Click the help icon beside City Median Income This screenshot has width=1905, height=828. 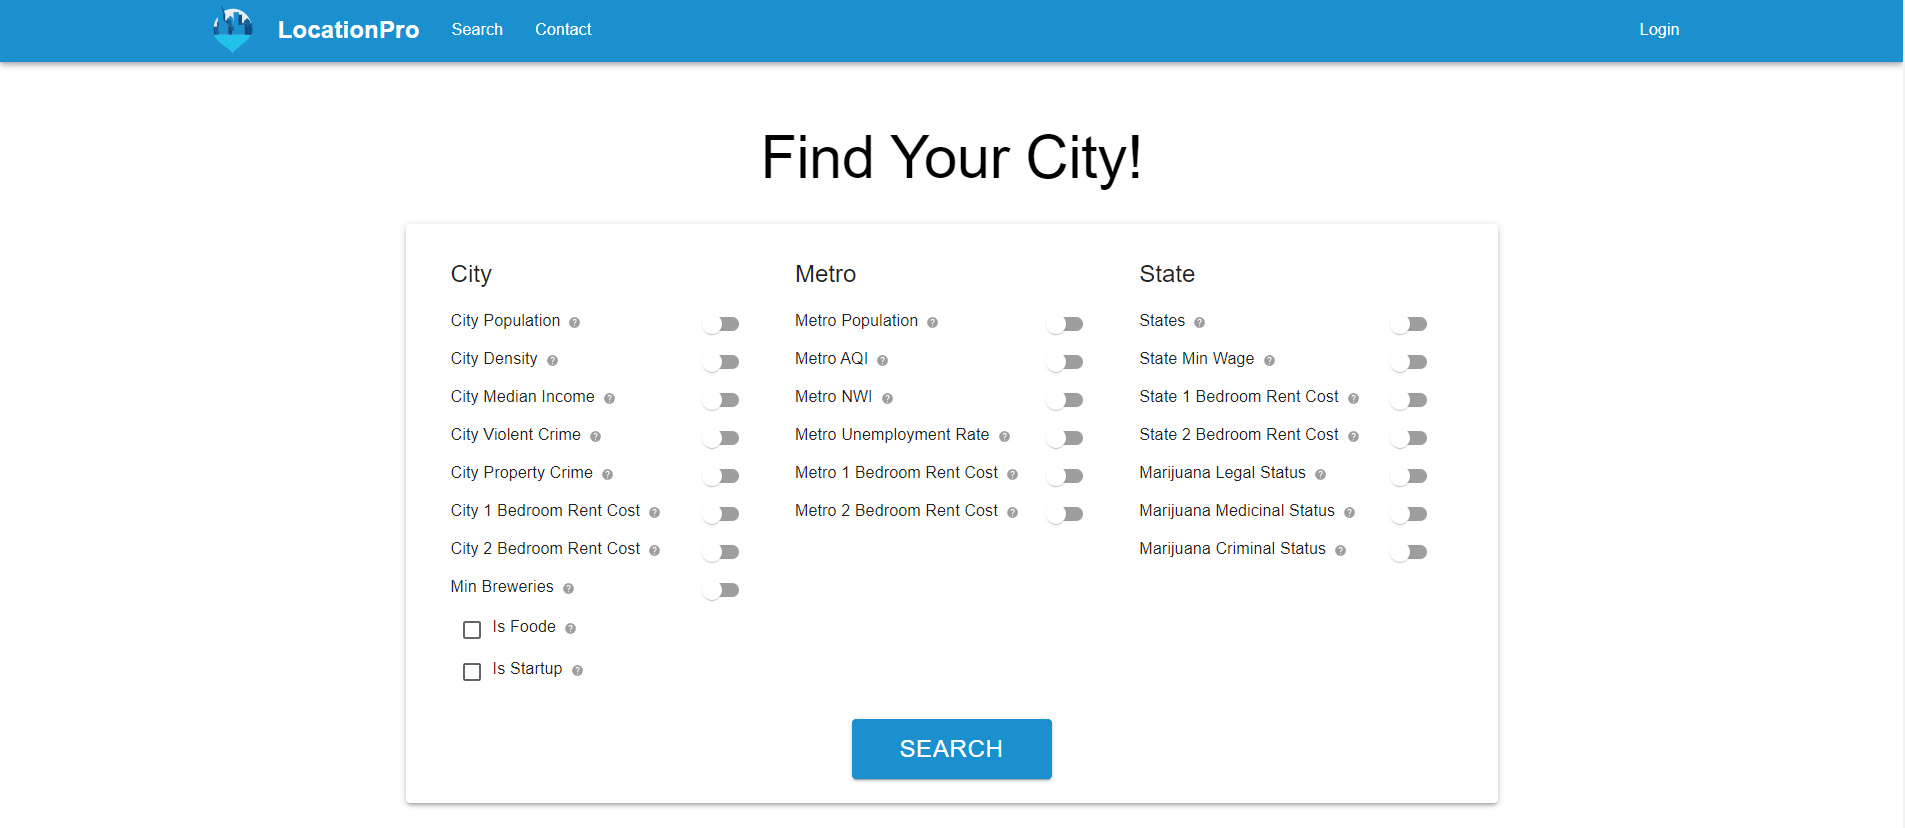point(609,398)
